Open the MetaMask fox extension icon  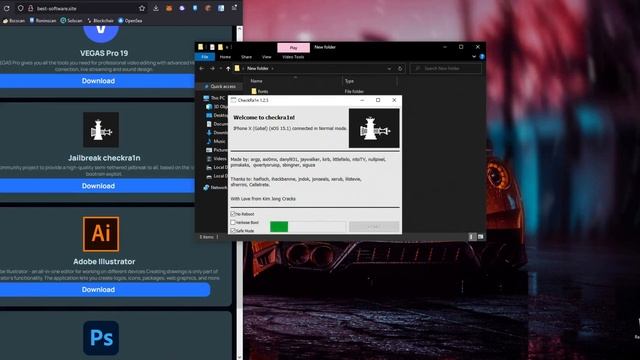pos(169,8)
